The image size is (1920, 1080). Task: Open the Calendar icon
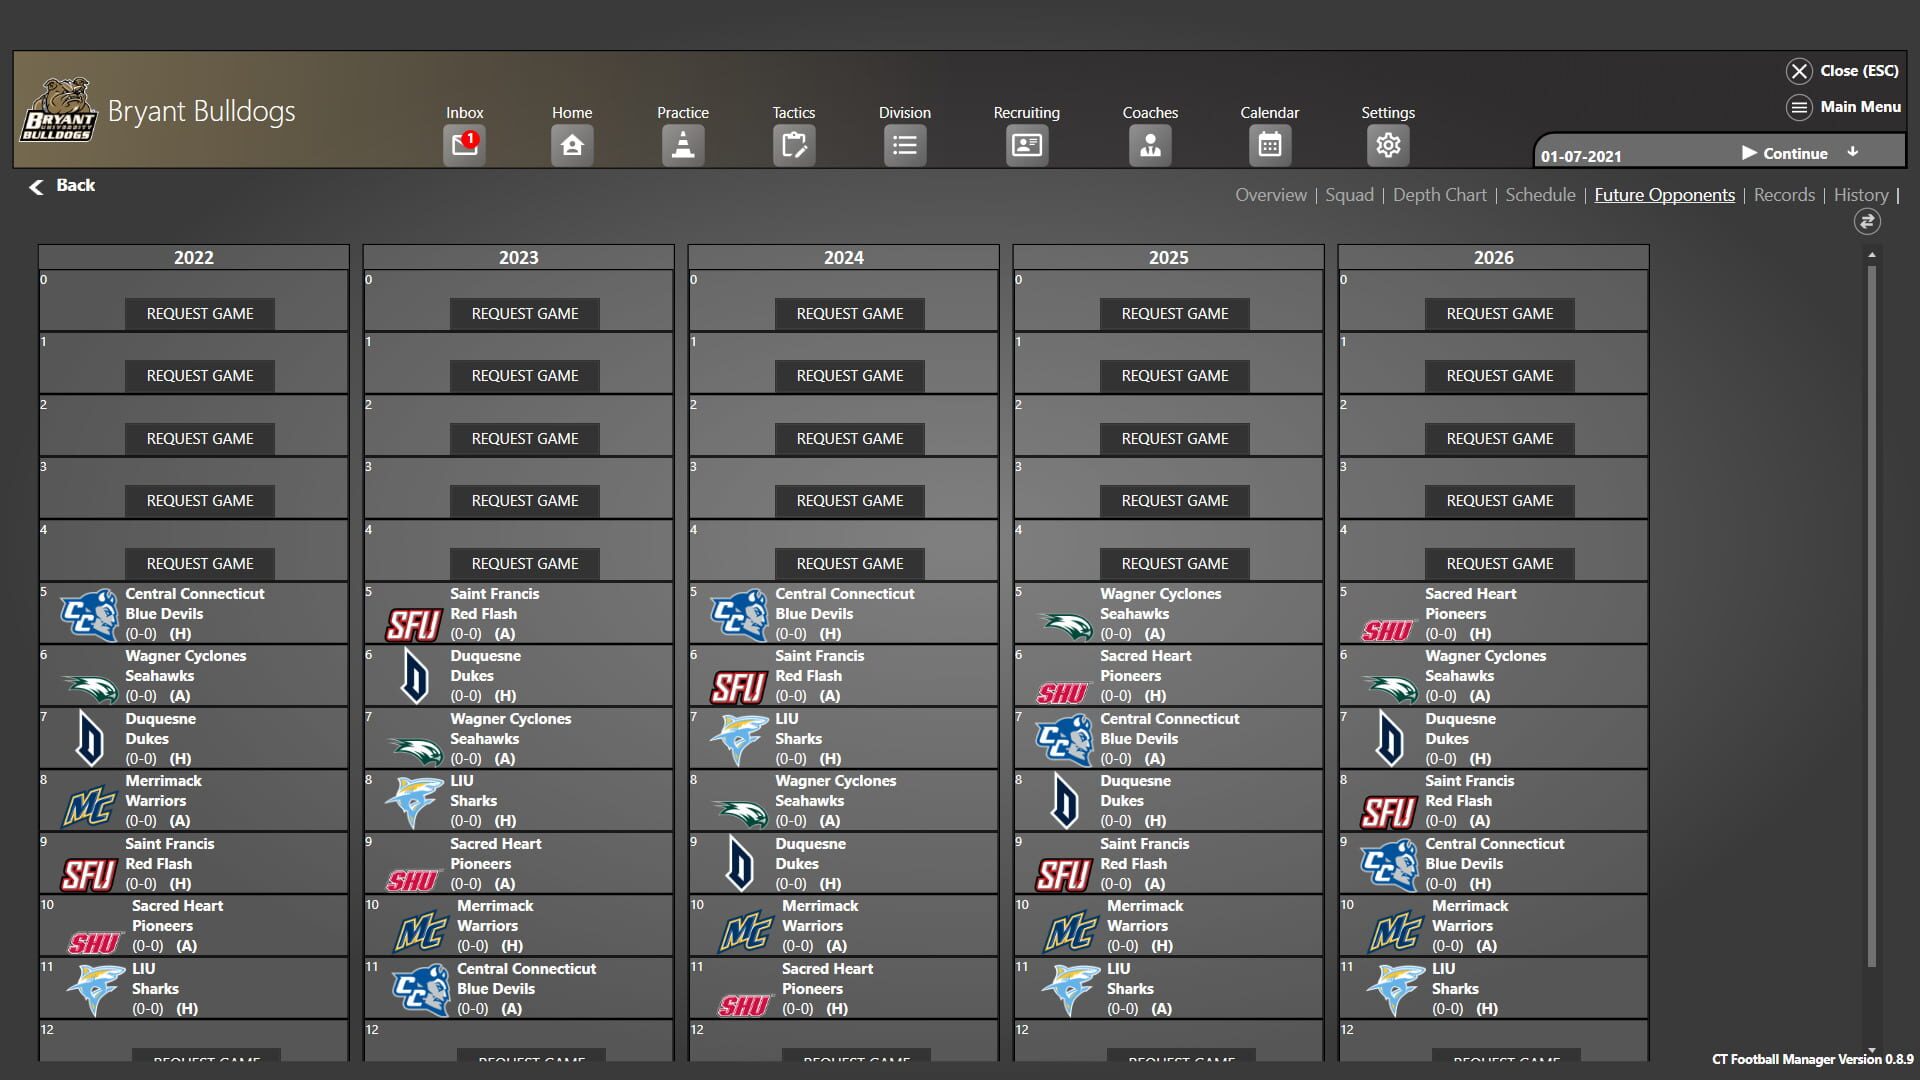click(1269, 146)
